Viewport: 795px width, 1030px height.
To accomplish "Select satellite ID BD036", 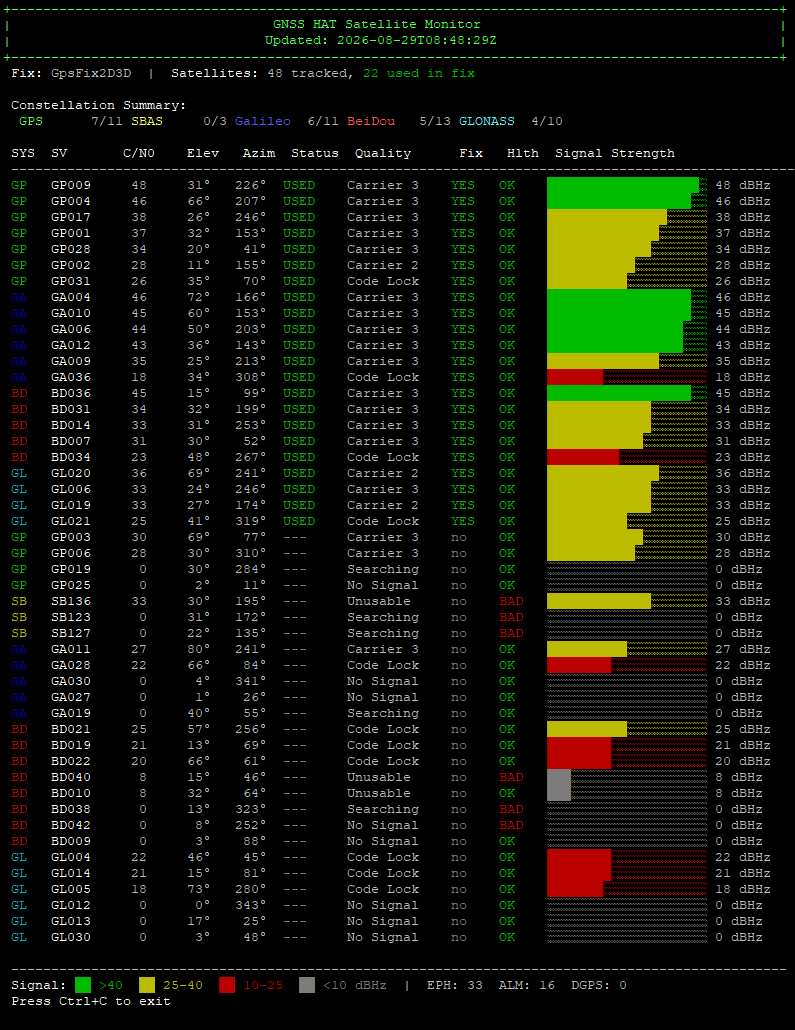I will pos(71,393).
